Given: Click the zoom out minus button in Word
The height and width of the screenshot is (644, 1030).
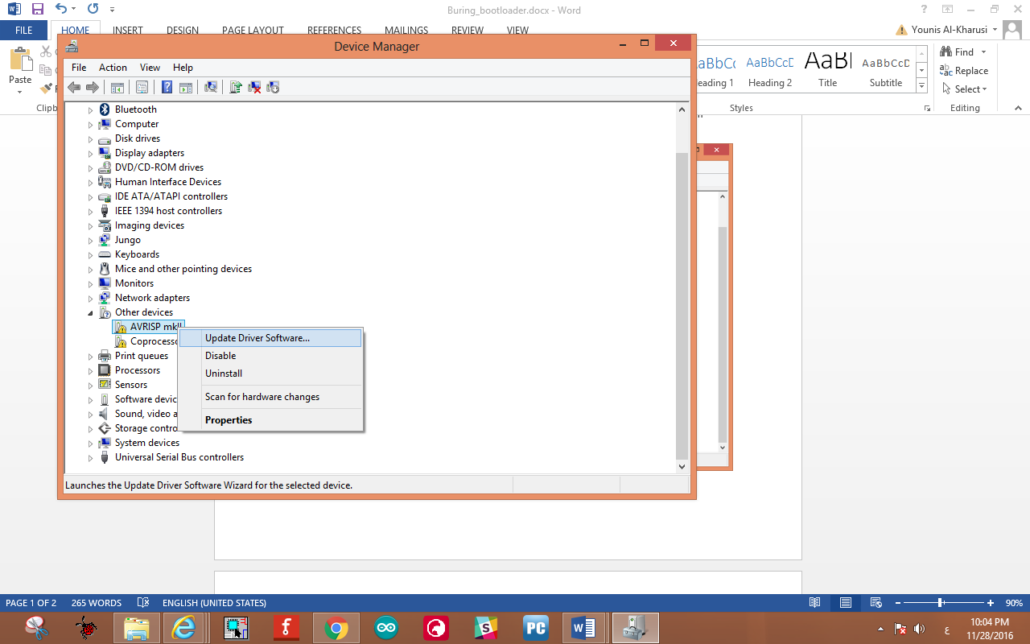Looking at the screenshot, I should pos(898,603).
